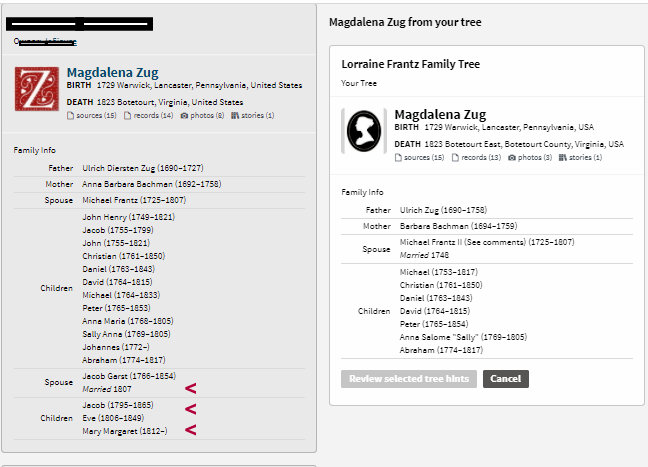Click the photos (3) icon in Your Tree panel
The width and height of the screenshot is (648, 467).
pos(514,158)
